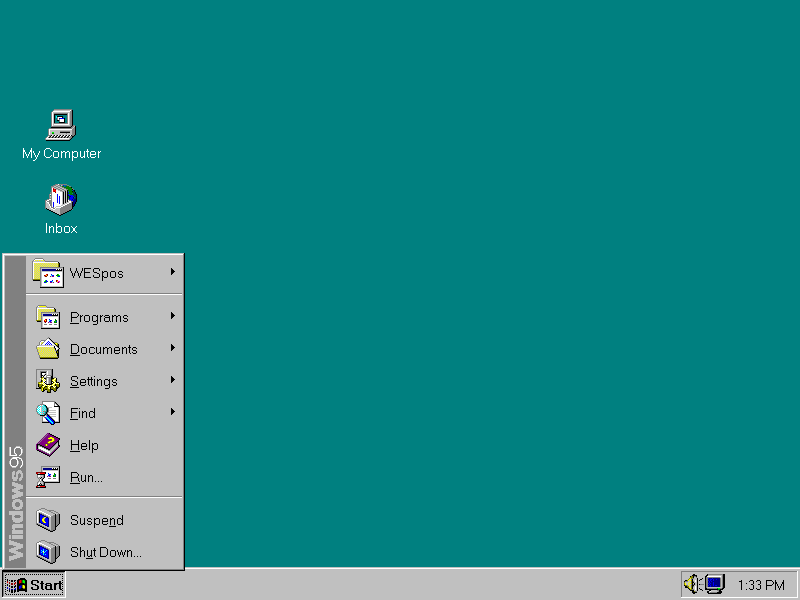The height and width of the screenshot is (600, 800).
Task: Click the Shut Down monitor icon
Action: click(48, 552)
